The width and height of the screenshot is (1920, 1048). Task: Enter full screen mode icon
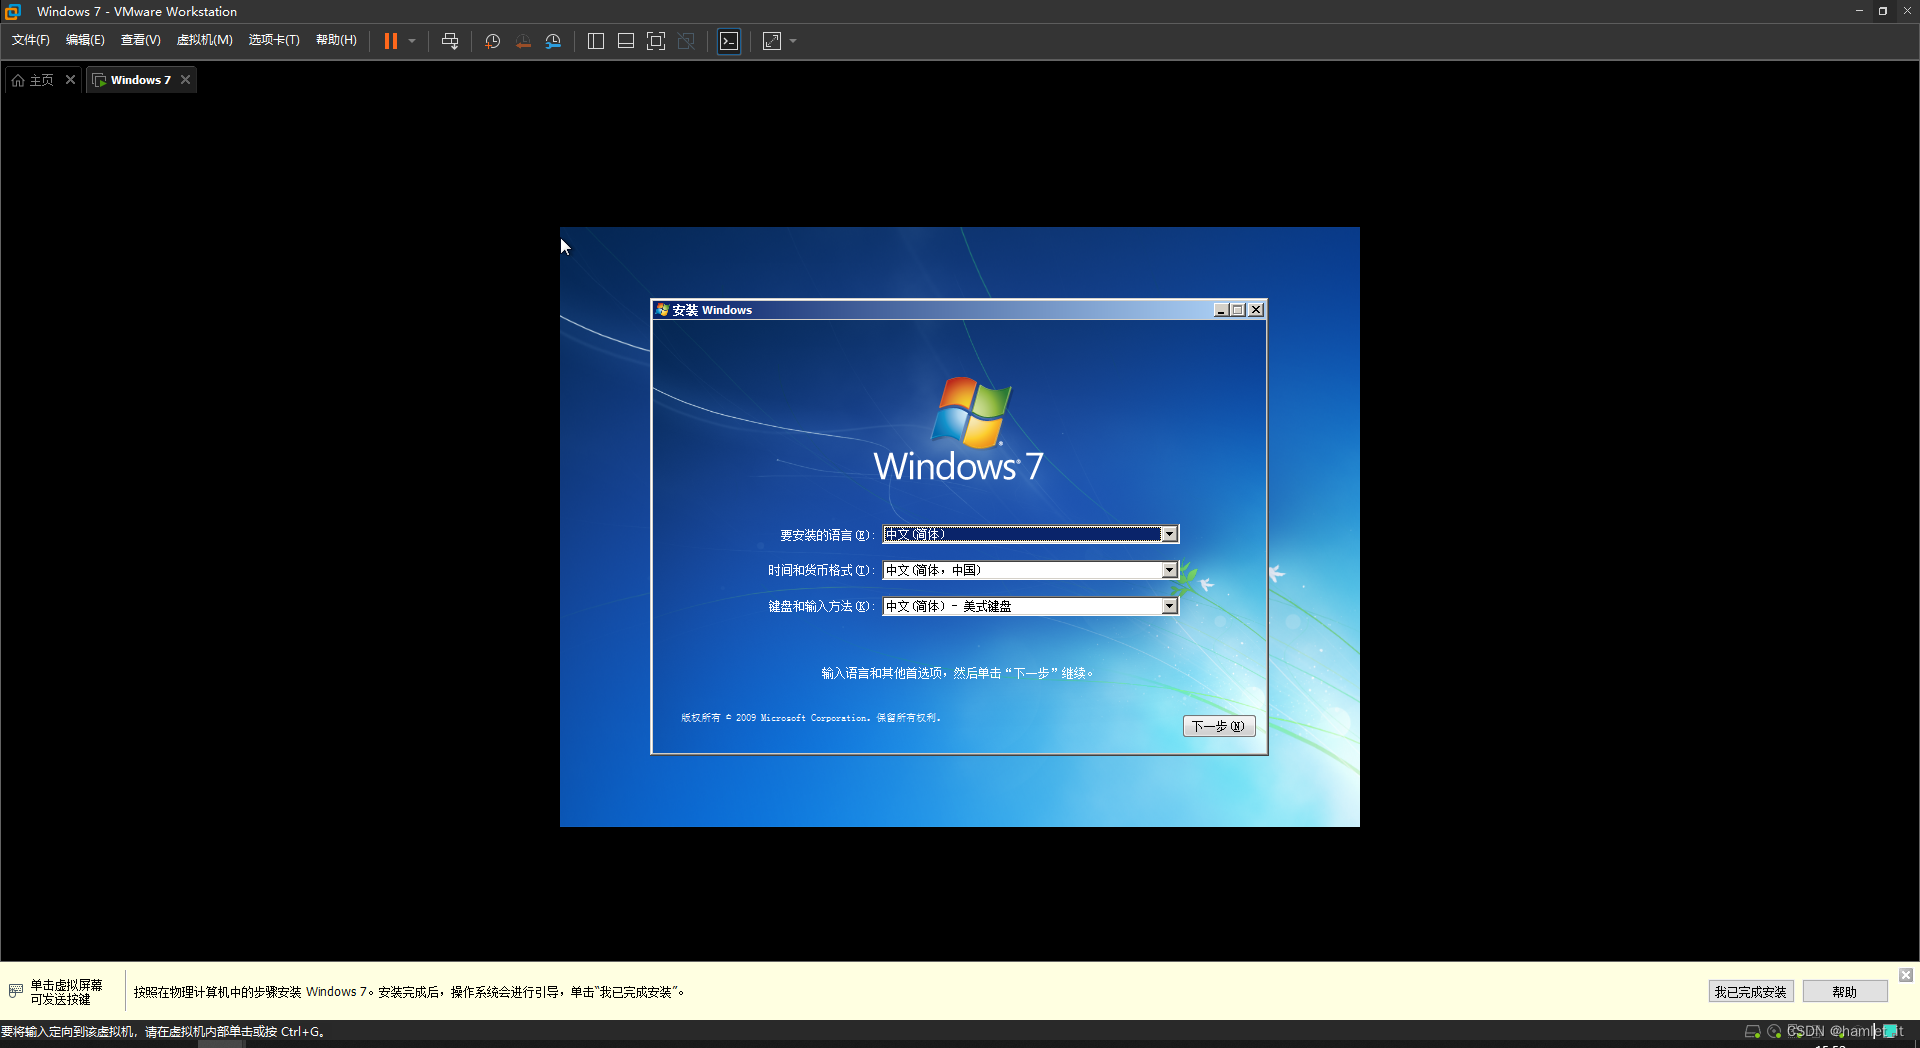point(656,41)
